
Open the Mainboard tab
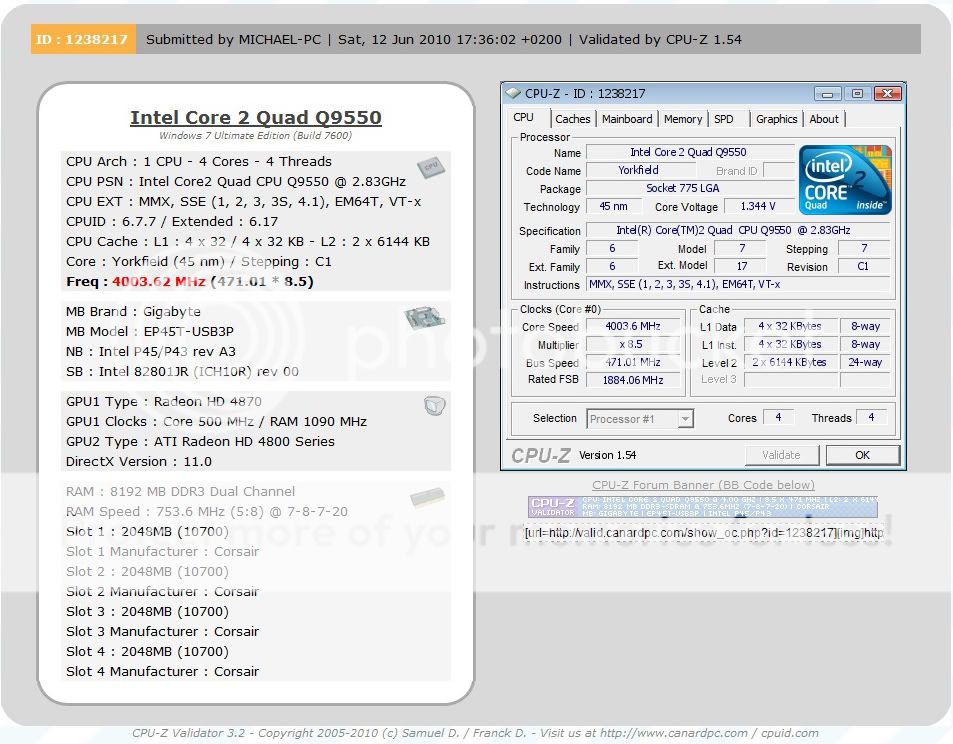[x=627, y=119]
